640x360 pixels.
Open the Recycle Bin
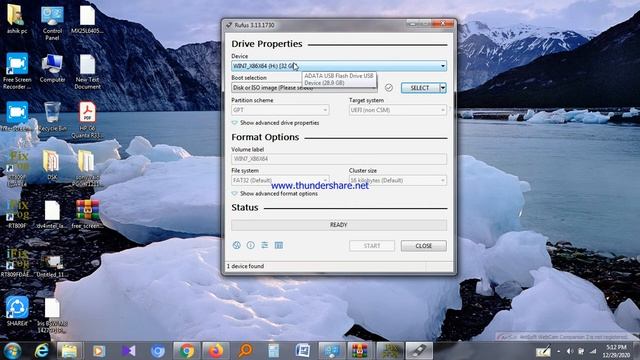(x=52, y=117)
